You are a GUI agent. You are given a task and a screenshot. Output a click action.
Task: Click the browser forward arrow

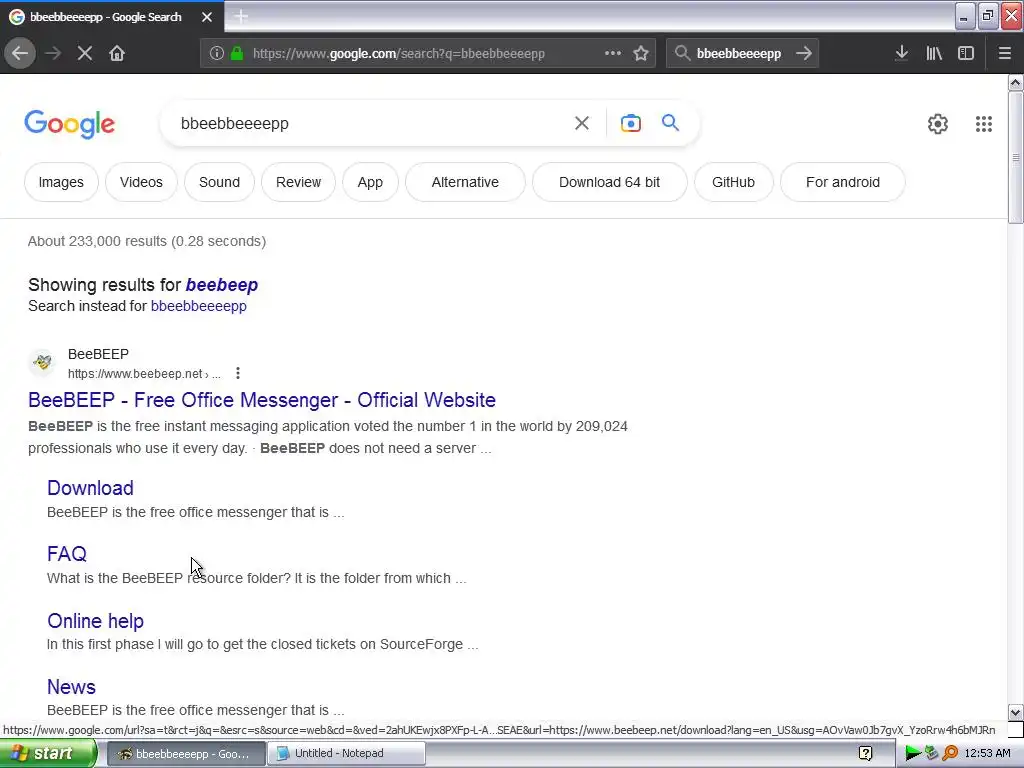53,53
